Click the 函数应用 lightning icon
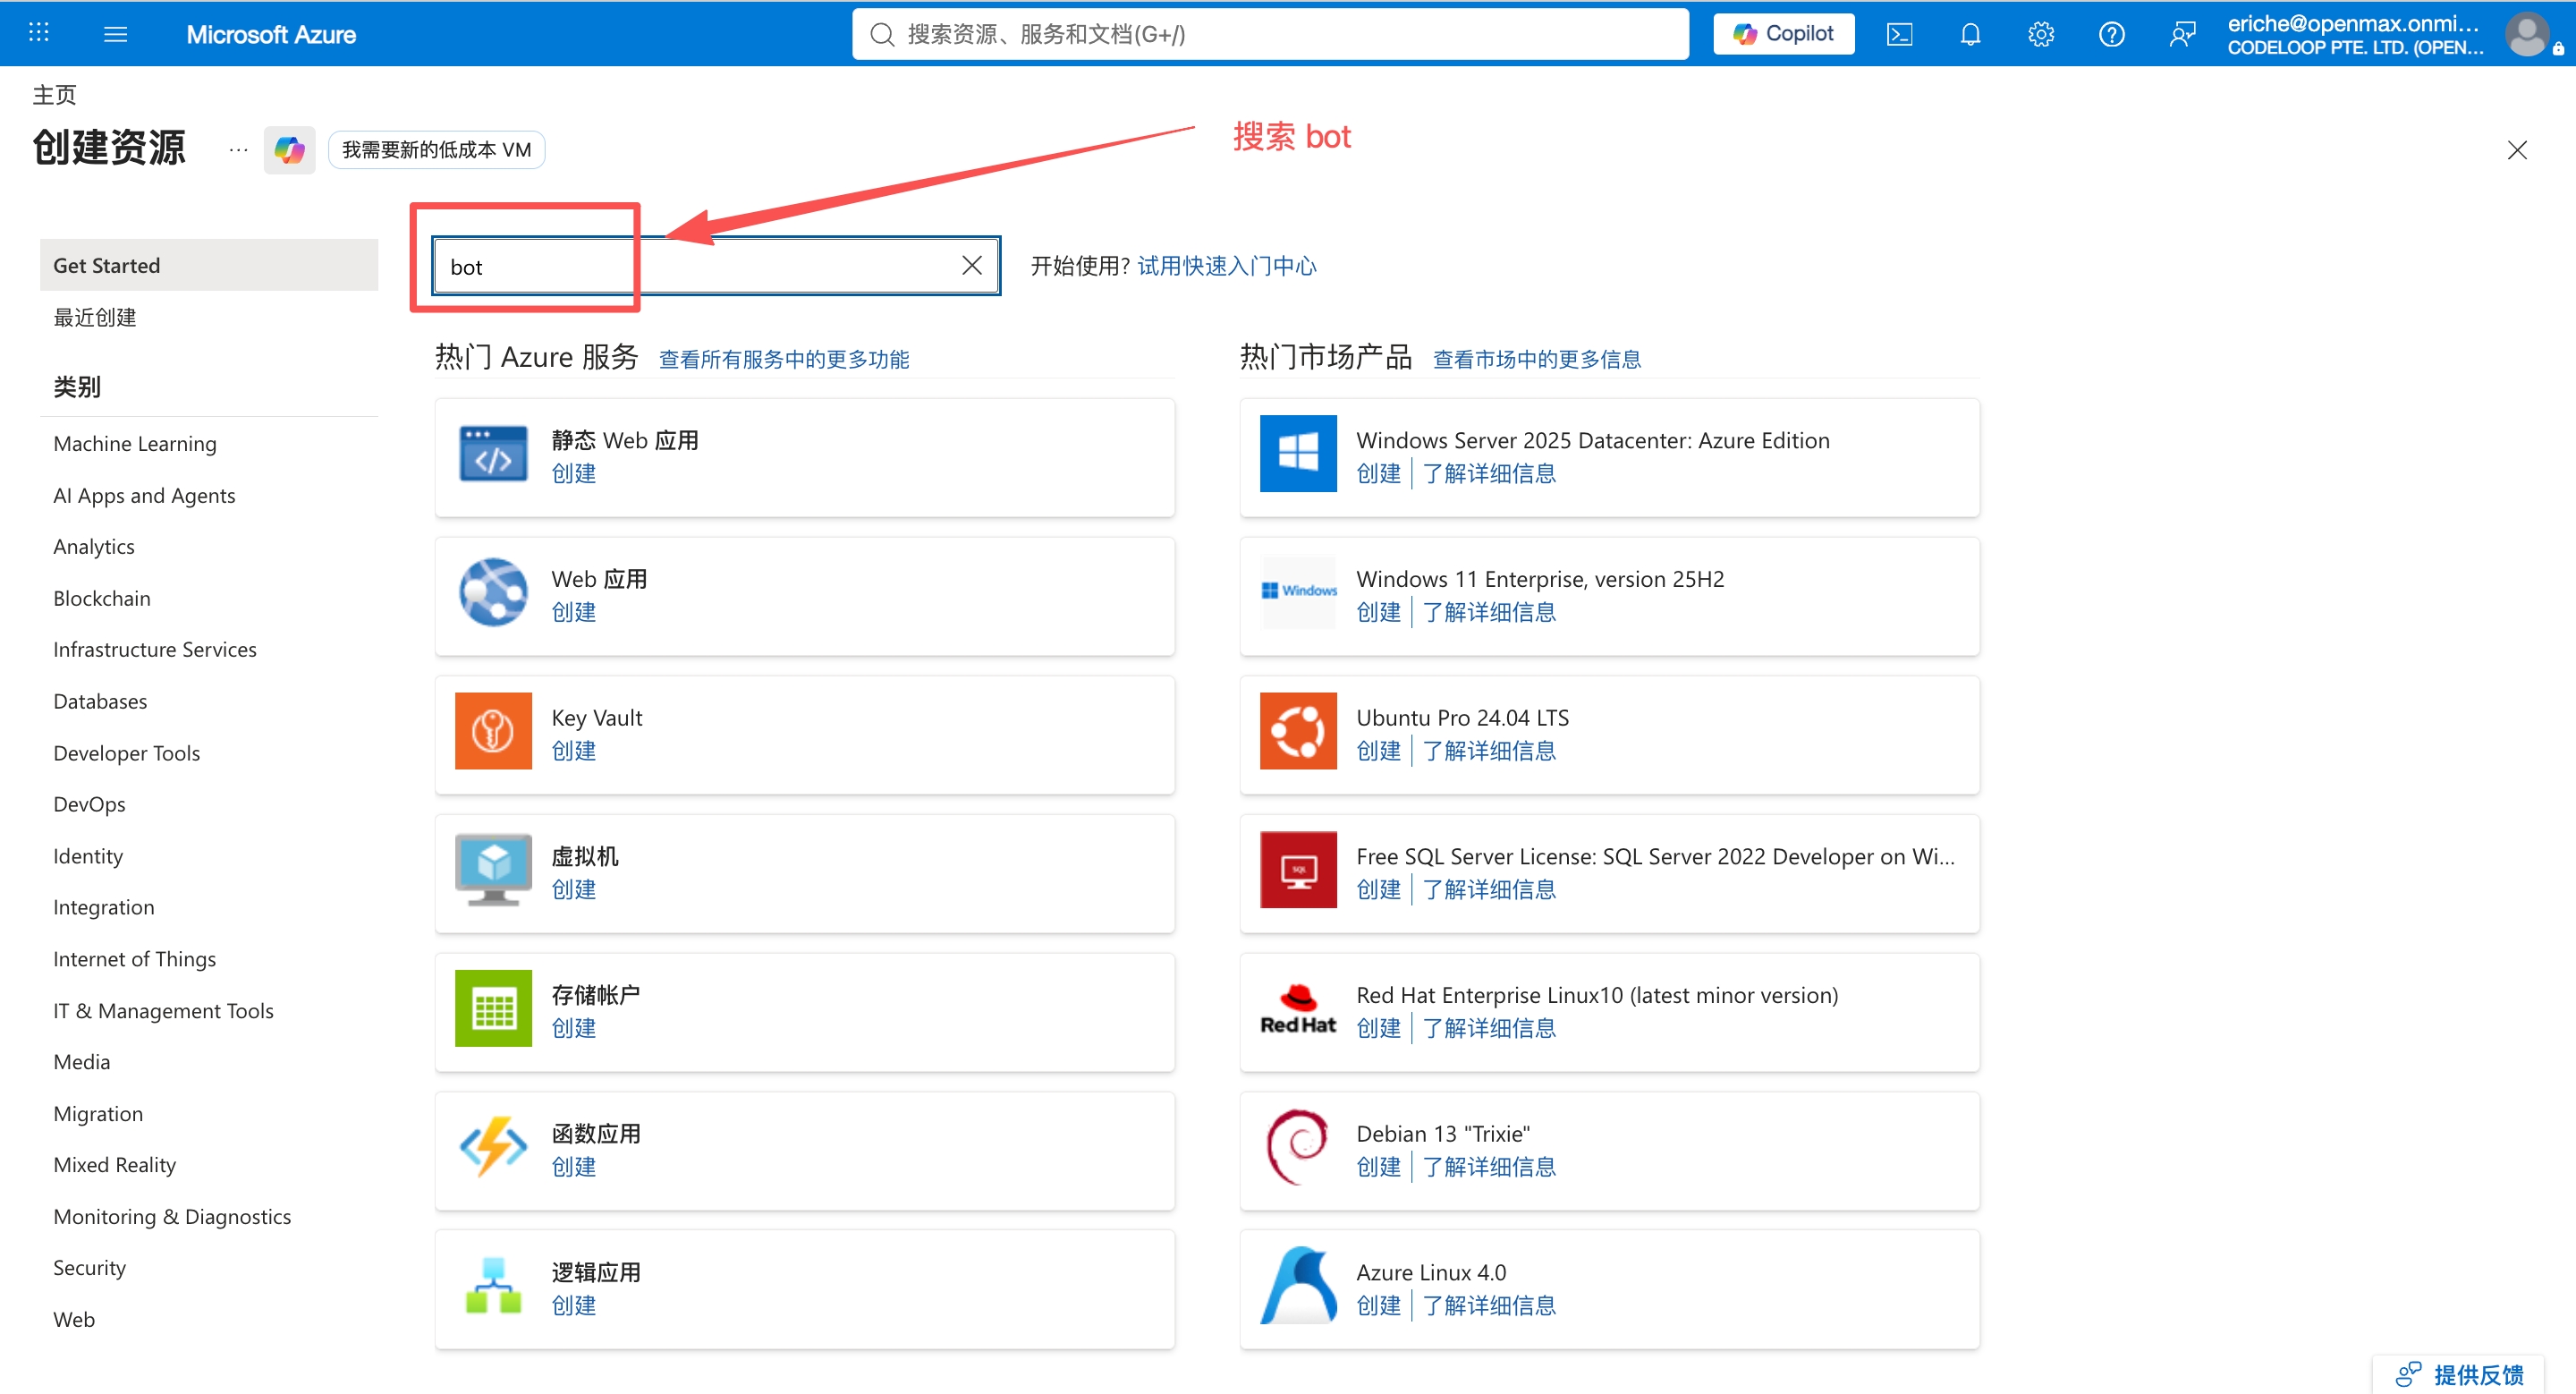 tap(493, 1147)
